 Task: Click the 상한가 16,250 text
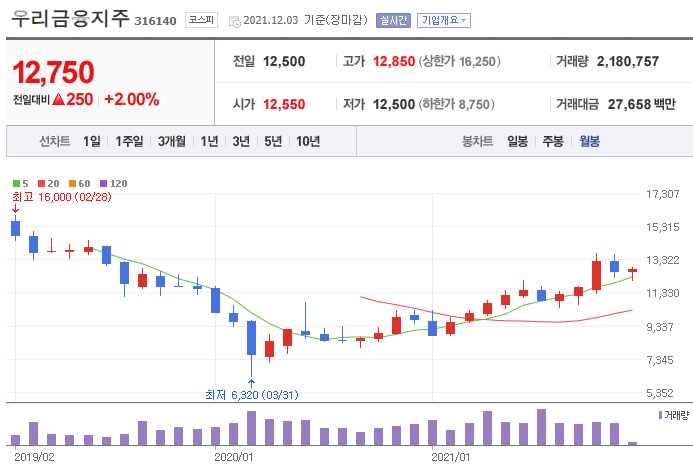point(460,61)
